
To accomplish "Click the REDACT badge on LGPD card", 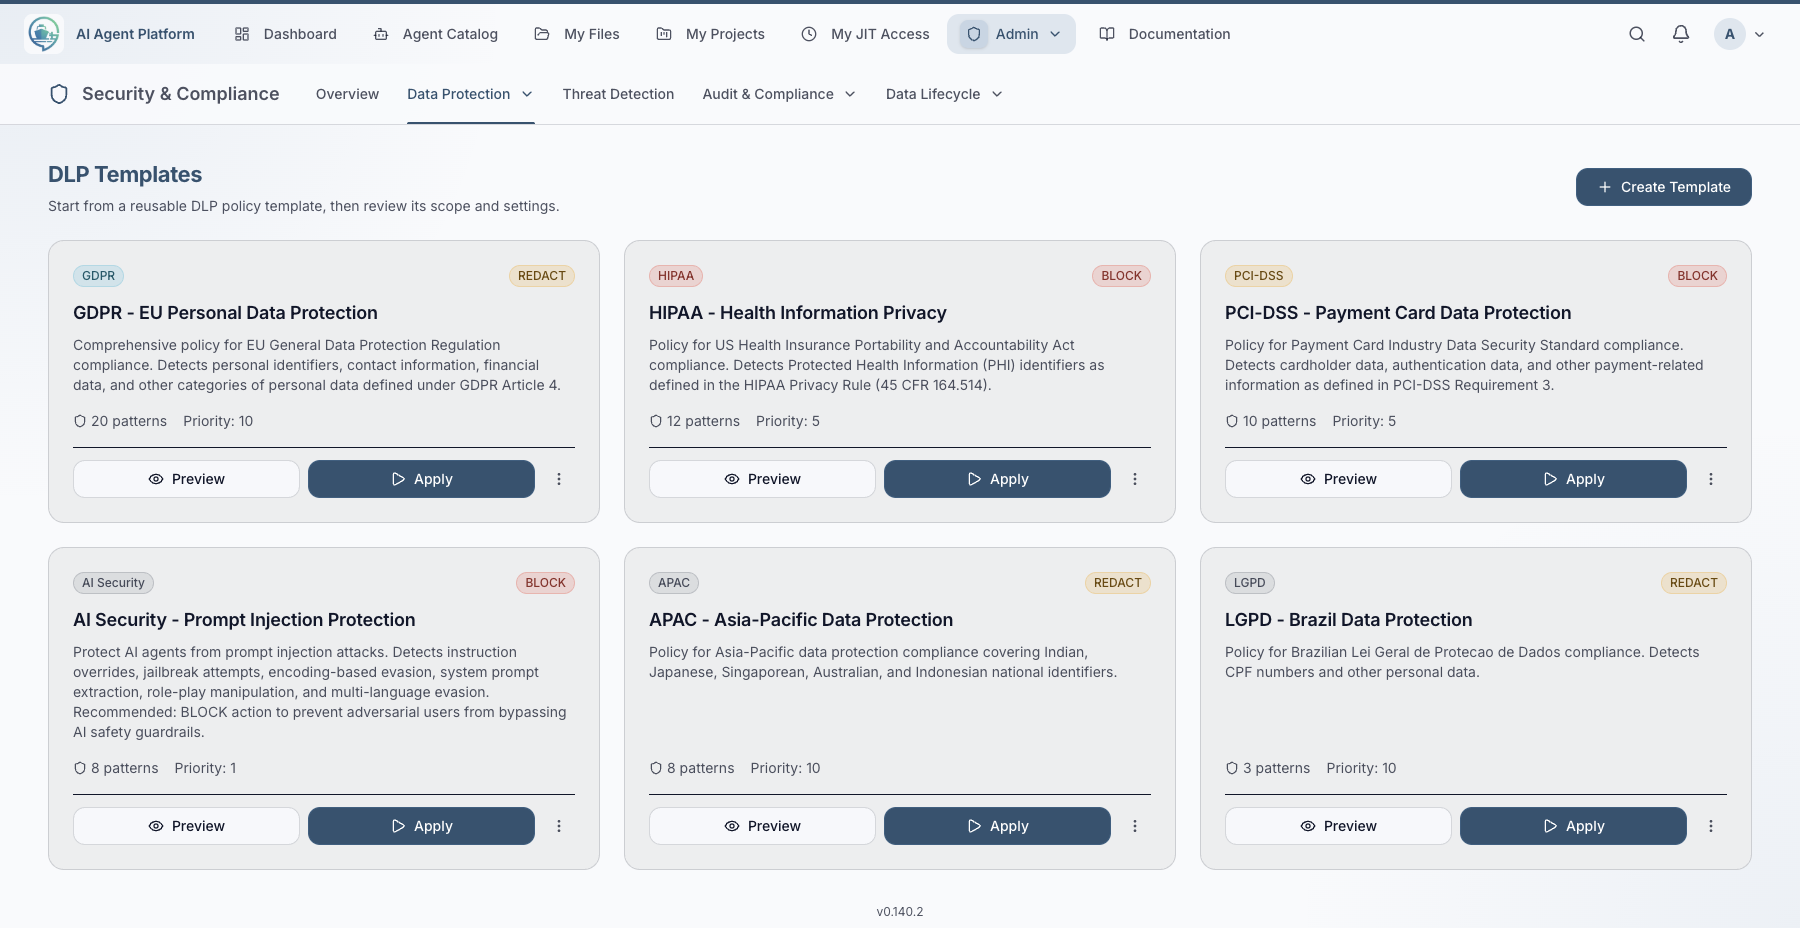I will click(1694, 583).
